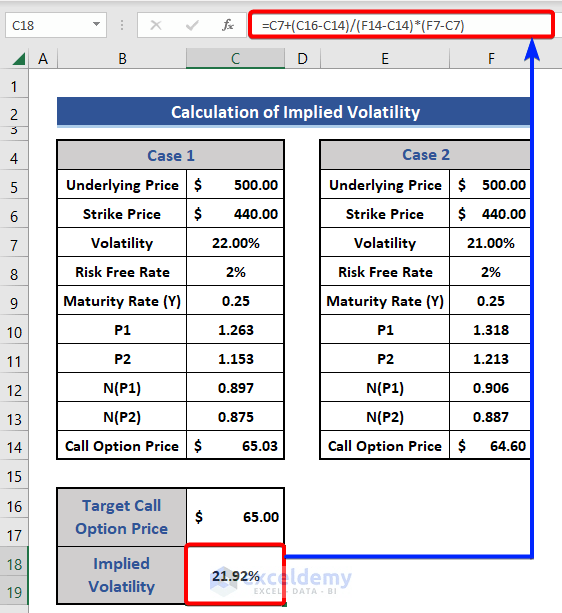562x613 pixels.
Task: Select Case 1 P1 value 1.263
Action: tap(235, 330)
